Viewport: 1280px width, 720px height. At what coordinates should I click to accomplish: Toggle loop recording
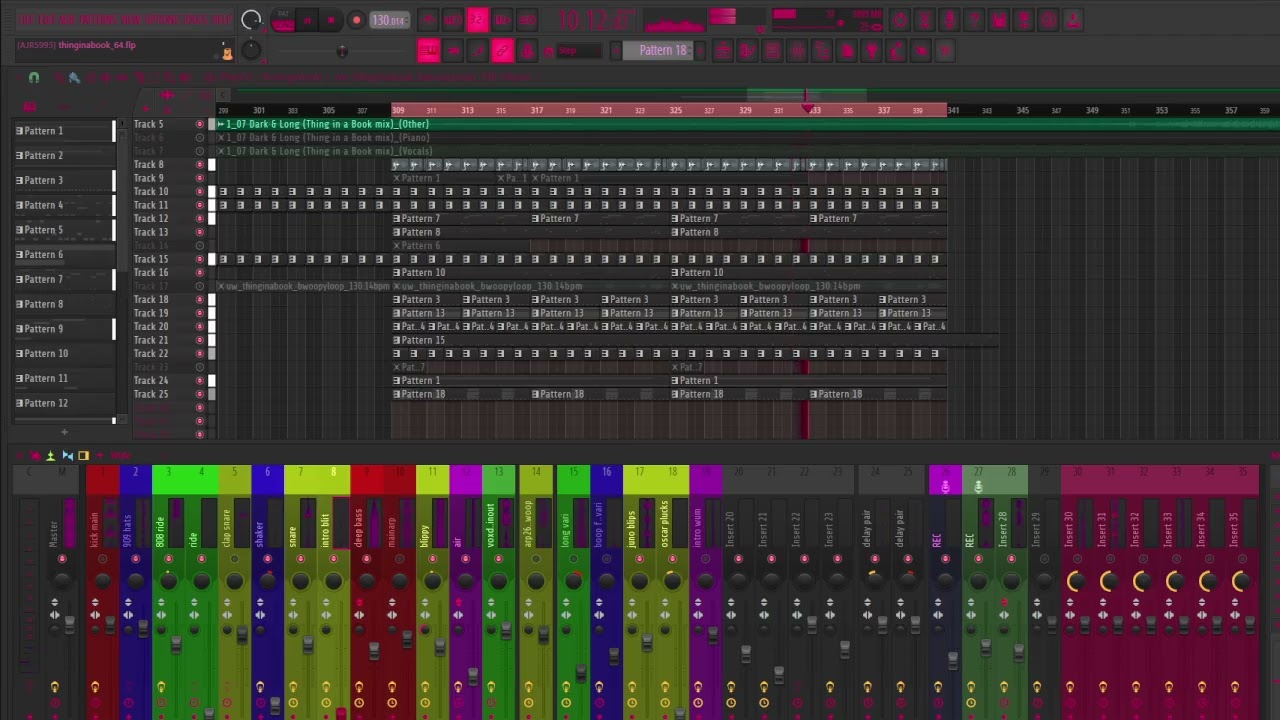pyautogui.click(x=527, y=20)
